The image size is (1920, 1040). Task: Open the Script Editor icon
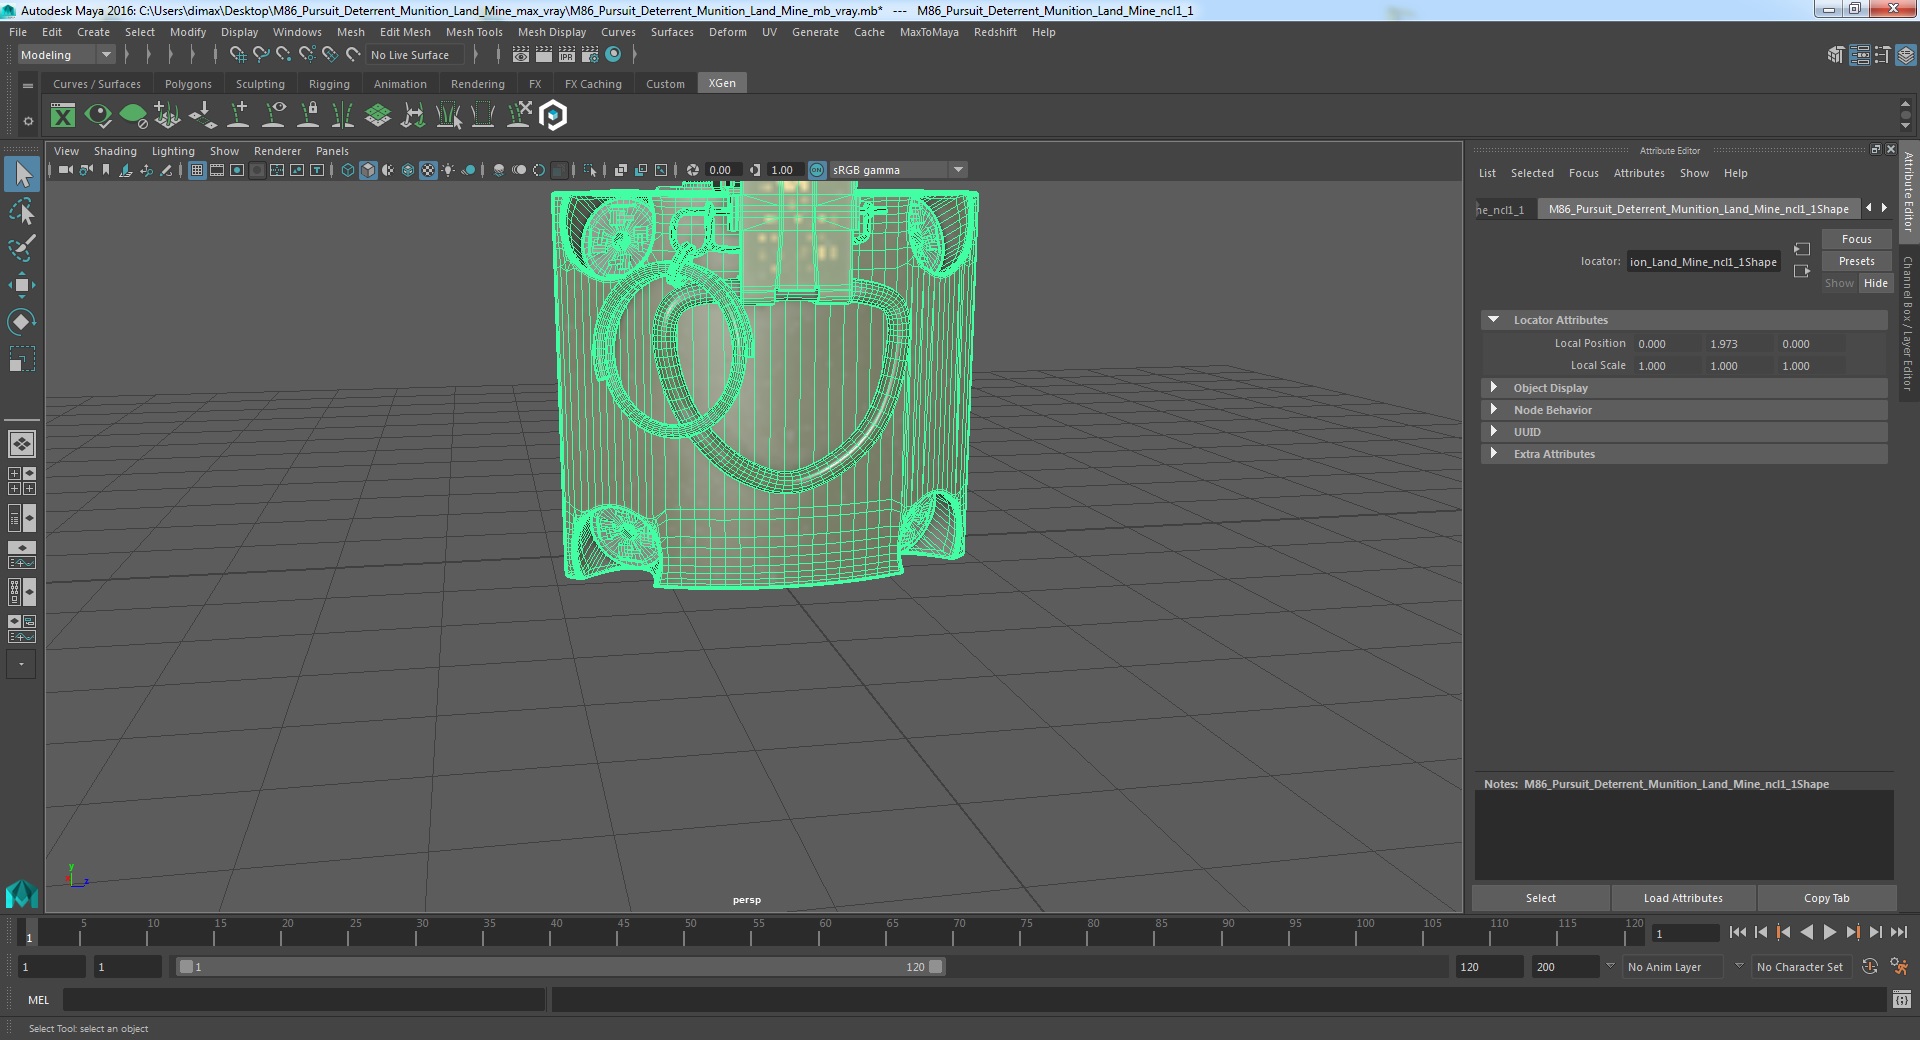coord(1901,999)
